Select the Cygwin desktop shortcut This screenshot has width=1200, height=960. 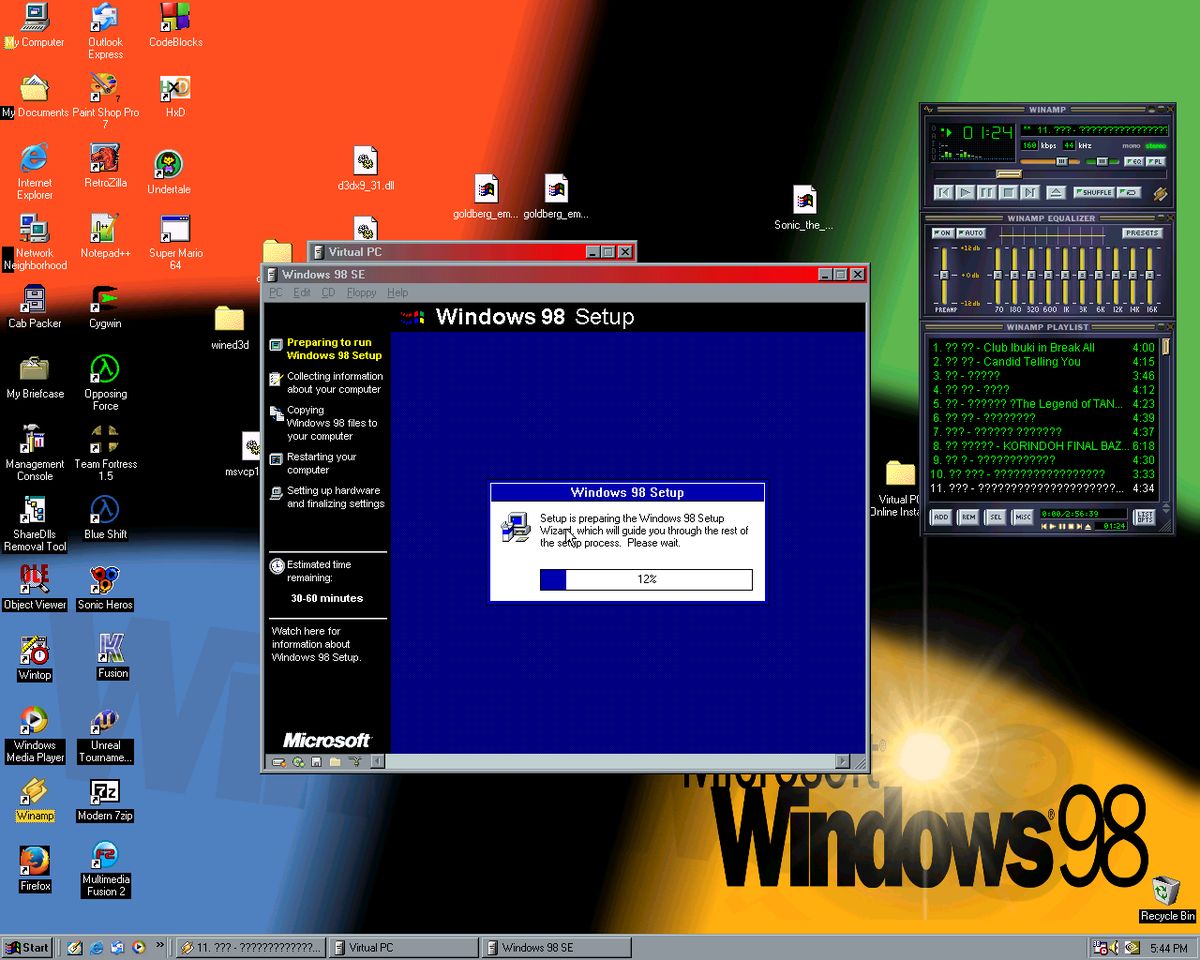coord(105,300)
